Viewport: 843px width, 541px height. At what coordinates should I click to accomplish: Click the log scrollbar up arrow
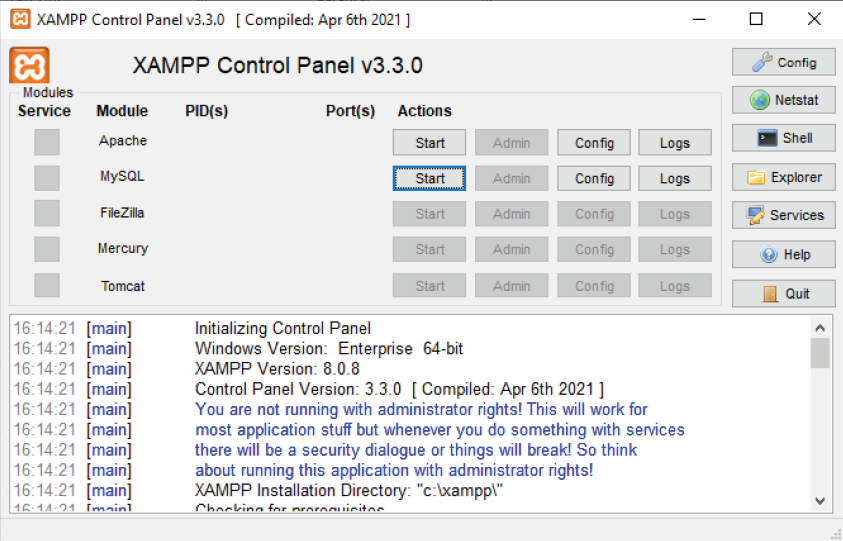[820, 327]
